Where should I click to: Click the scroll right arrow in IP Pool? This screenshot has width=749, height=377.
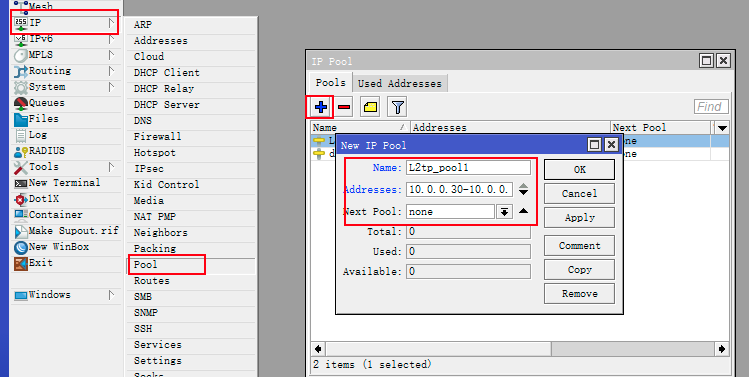pos(722,349)
